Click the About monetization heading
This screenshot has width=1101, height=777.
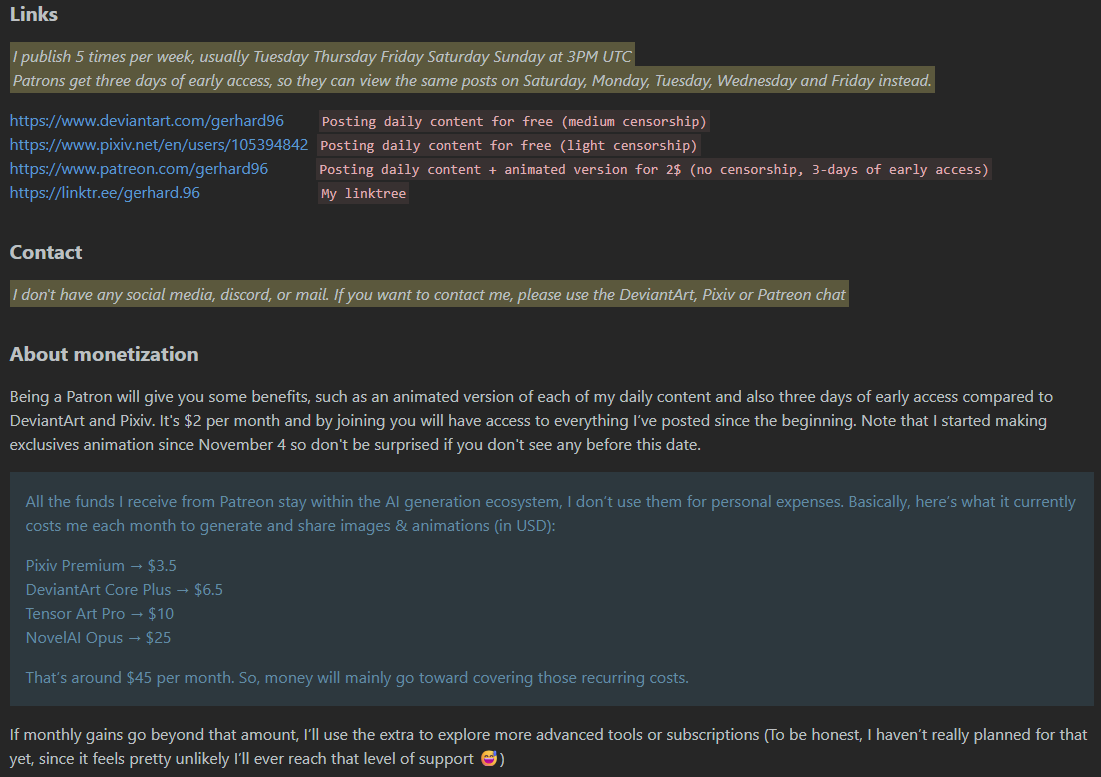point(104,354)
